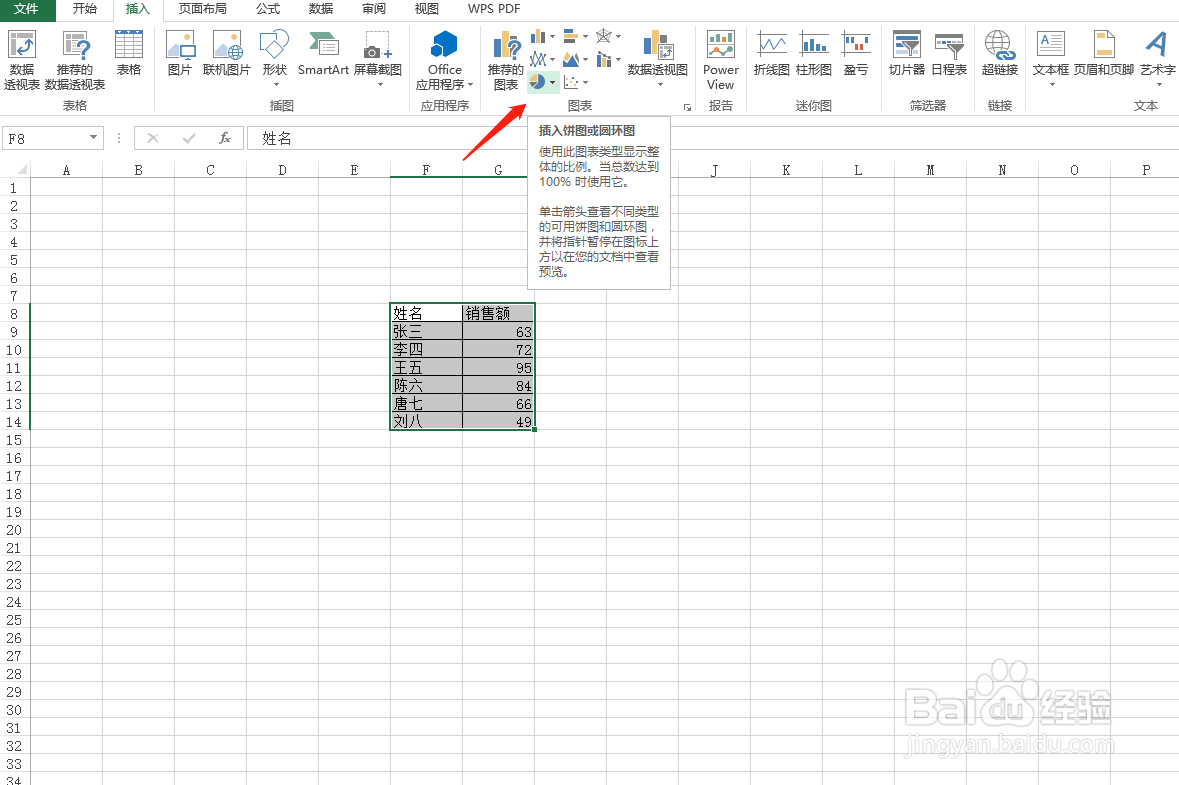Select the cell containing 张三
Screen dimensions: 1179x785
[x=426, y=331]
